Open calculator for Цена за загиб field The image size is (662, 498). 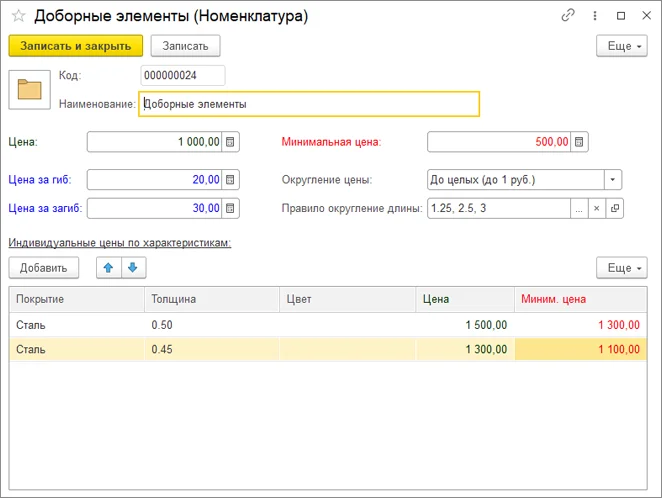point(230,208)
